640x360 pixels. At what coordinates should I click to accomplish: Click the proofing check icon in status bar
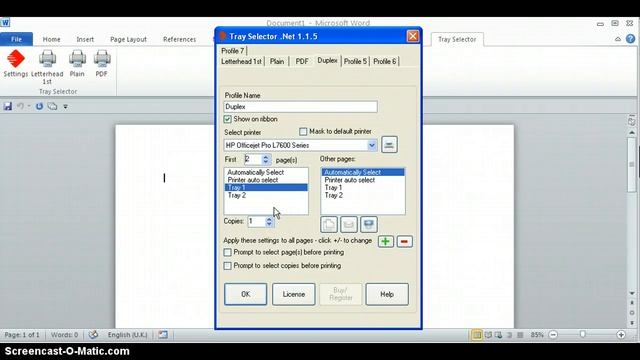point(93,335)
